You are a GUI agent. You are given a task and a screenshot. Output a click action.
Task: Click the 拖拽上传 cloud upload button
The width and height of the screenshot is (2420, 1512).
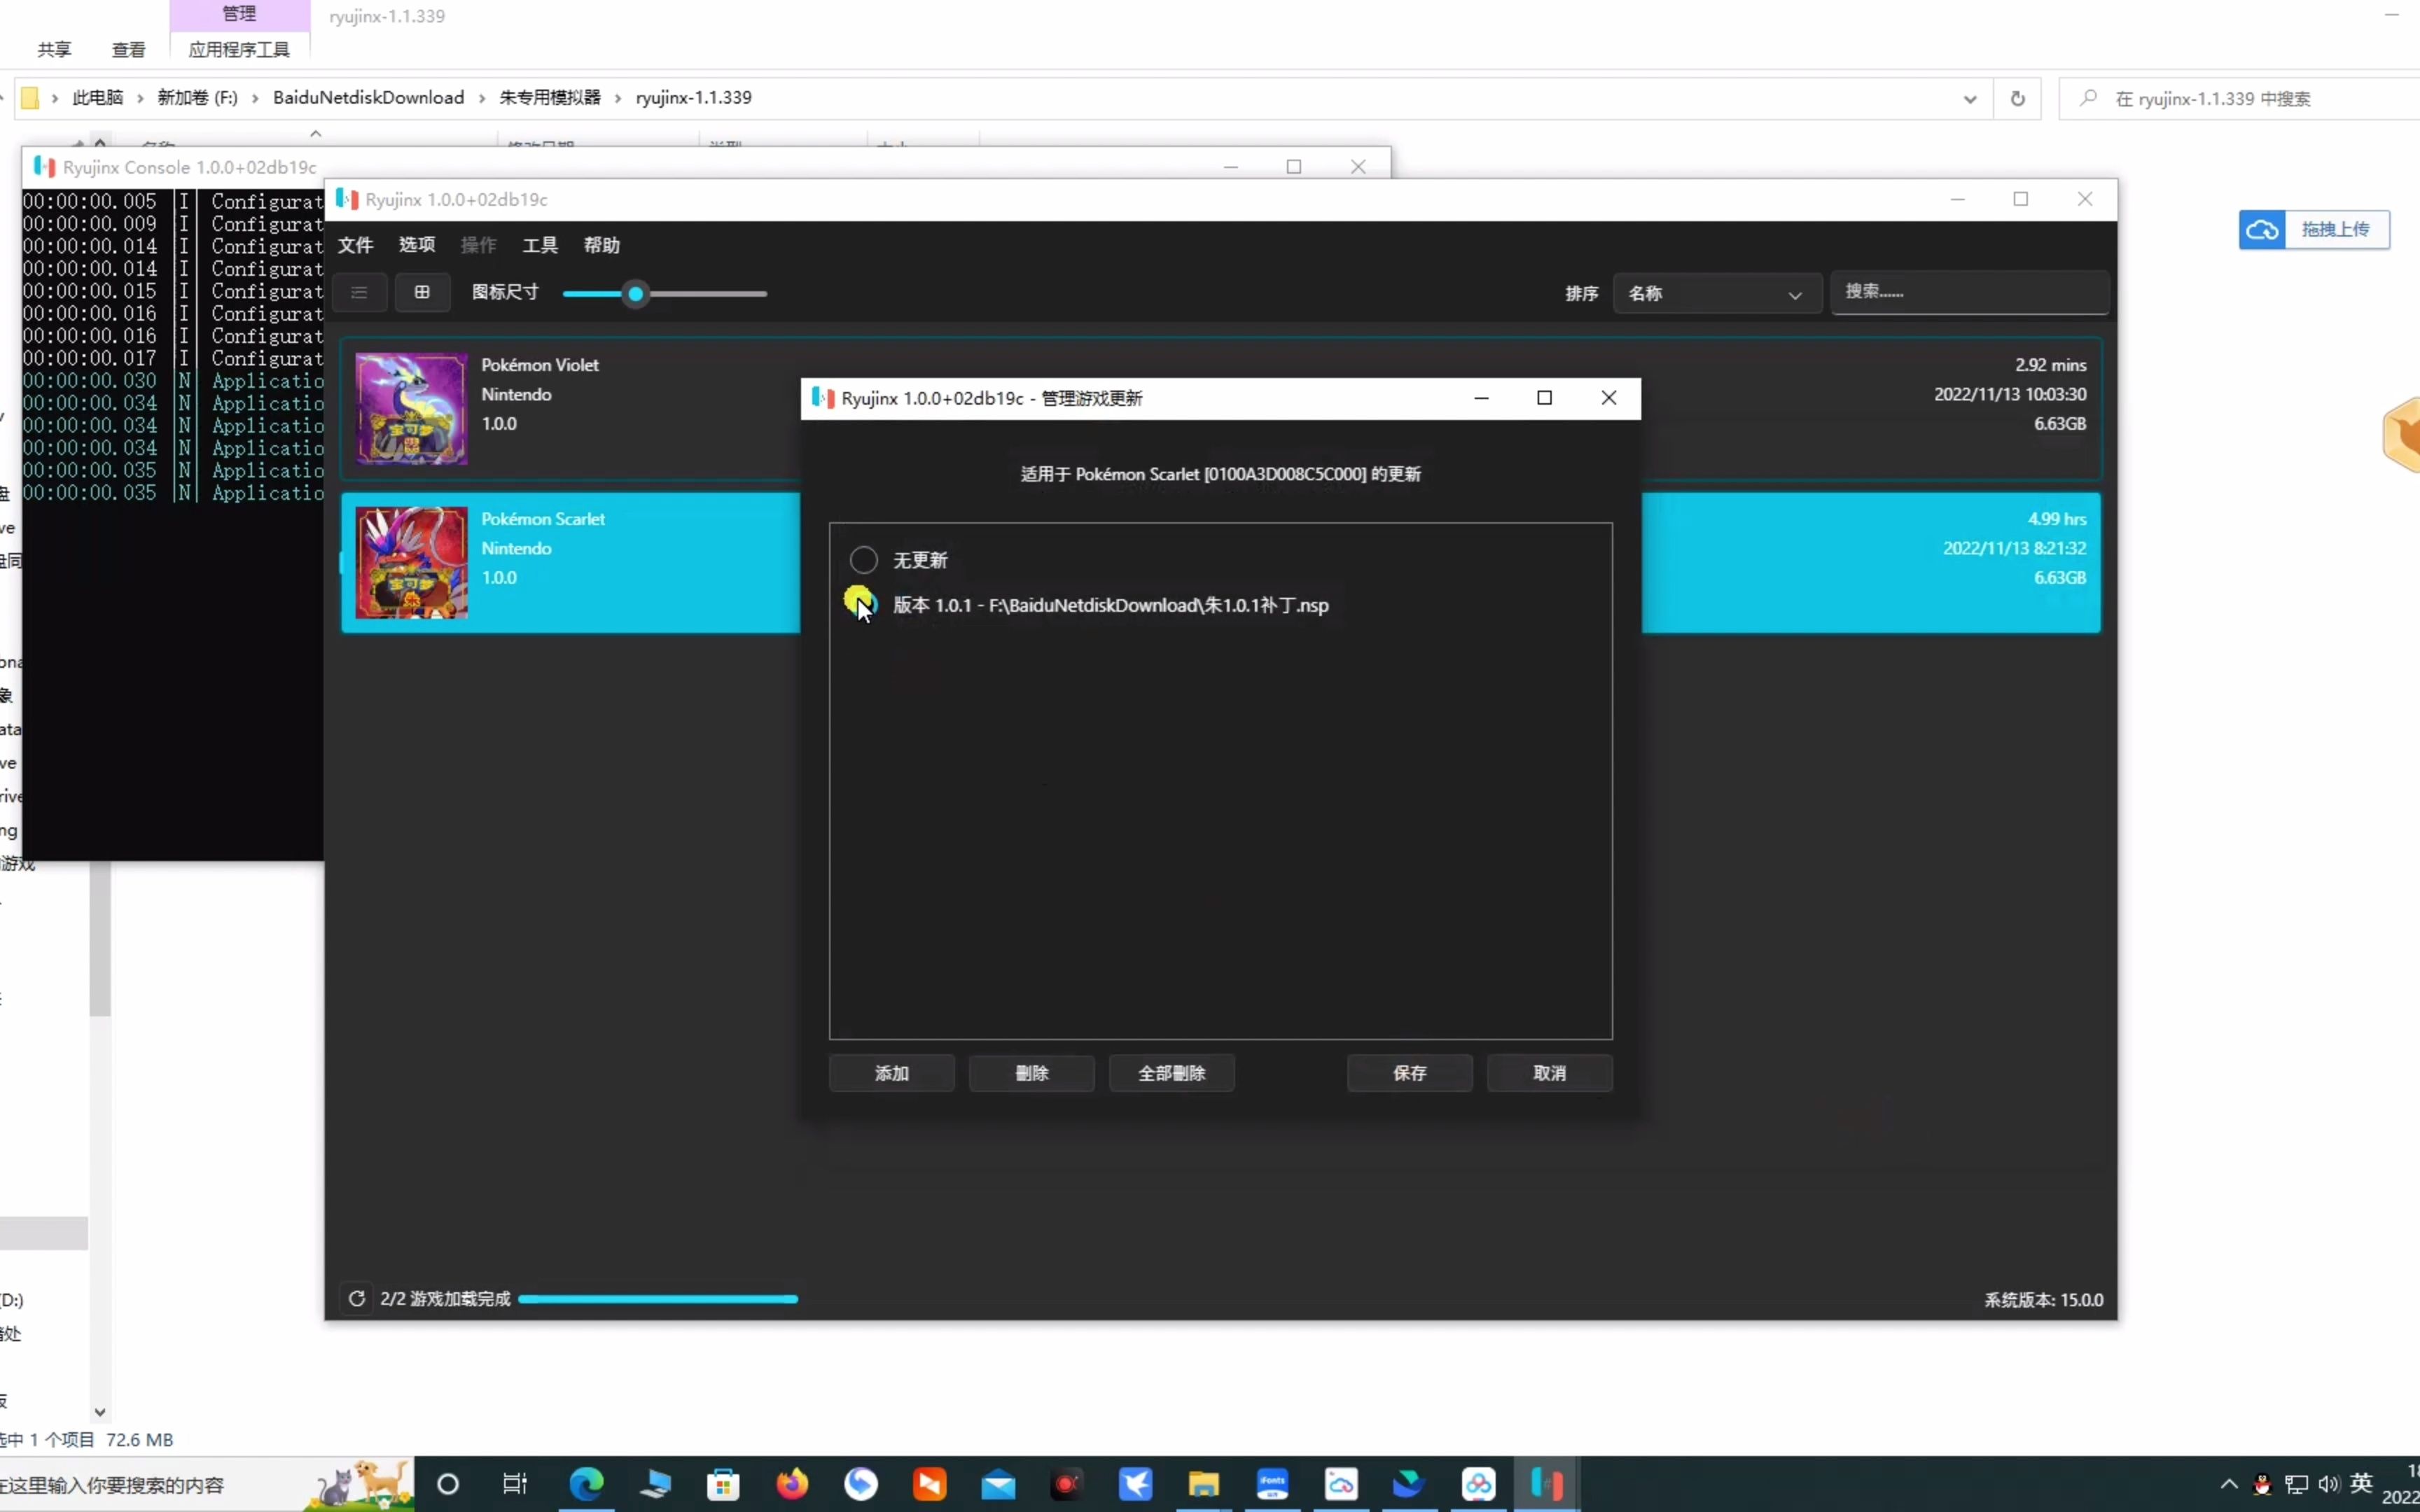pyautogui.click(x=2314, y=230)
